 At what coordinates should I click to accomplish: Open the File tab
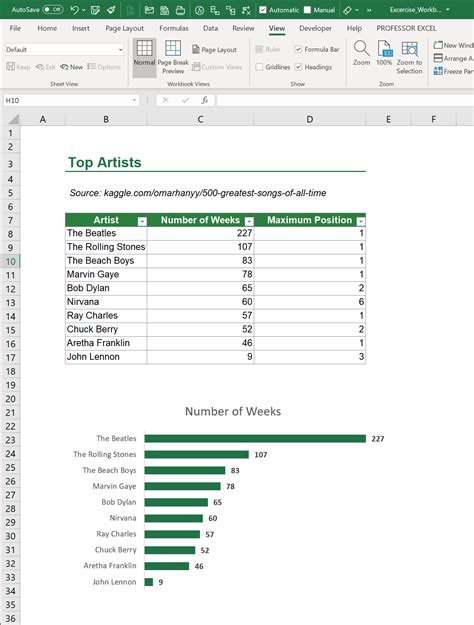click(15, 28)
